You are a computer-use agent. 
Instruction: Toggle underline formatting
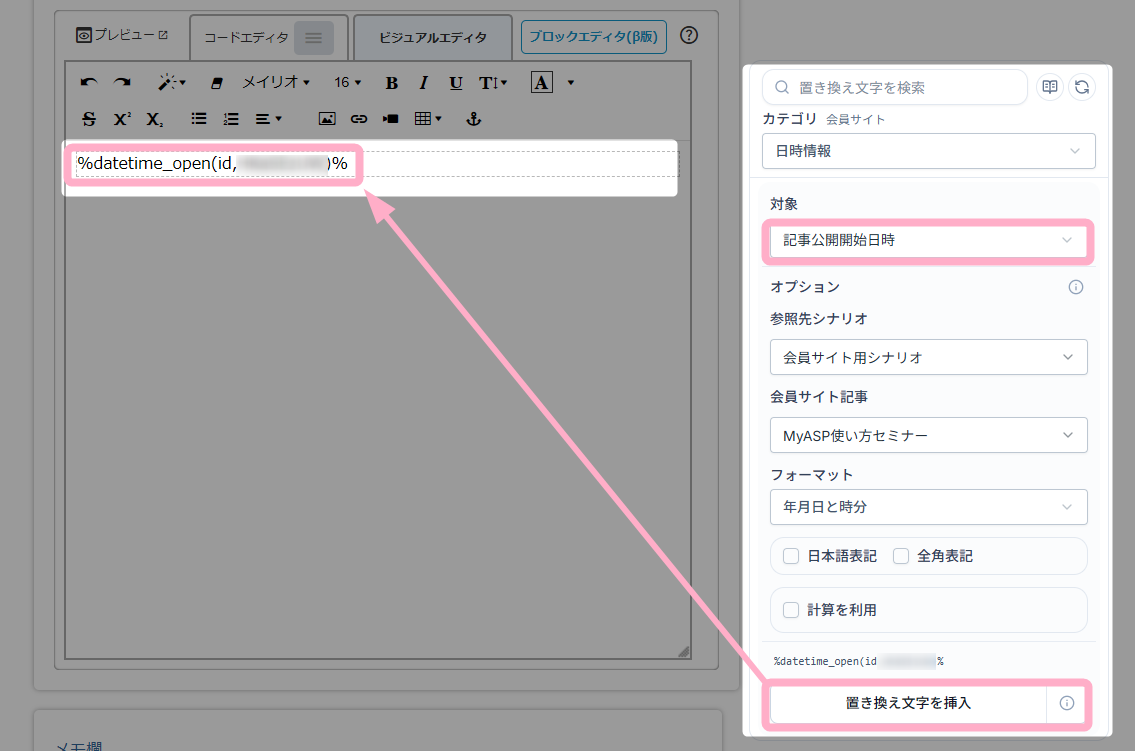pos(455,83)
